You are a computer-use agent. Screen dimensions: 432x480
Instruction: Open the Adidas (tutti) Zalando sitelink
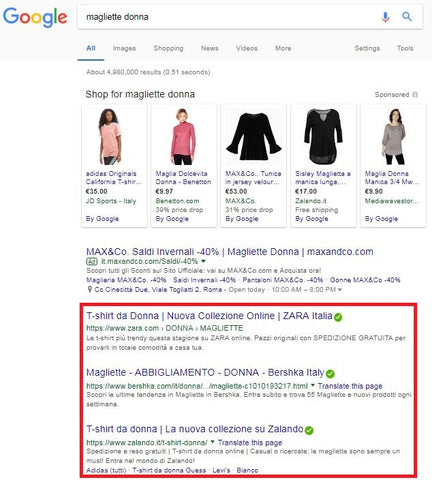pos(106,470)
